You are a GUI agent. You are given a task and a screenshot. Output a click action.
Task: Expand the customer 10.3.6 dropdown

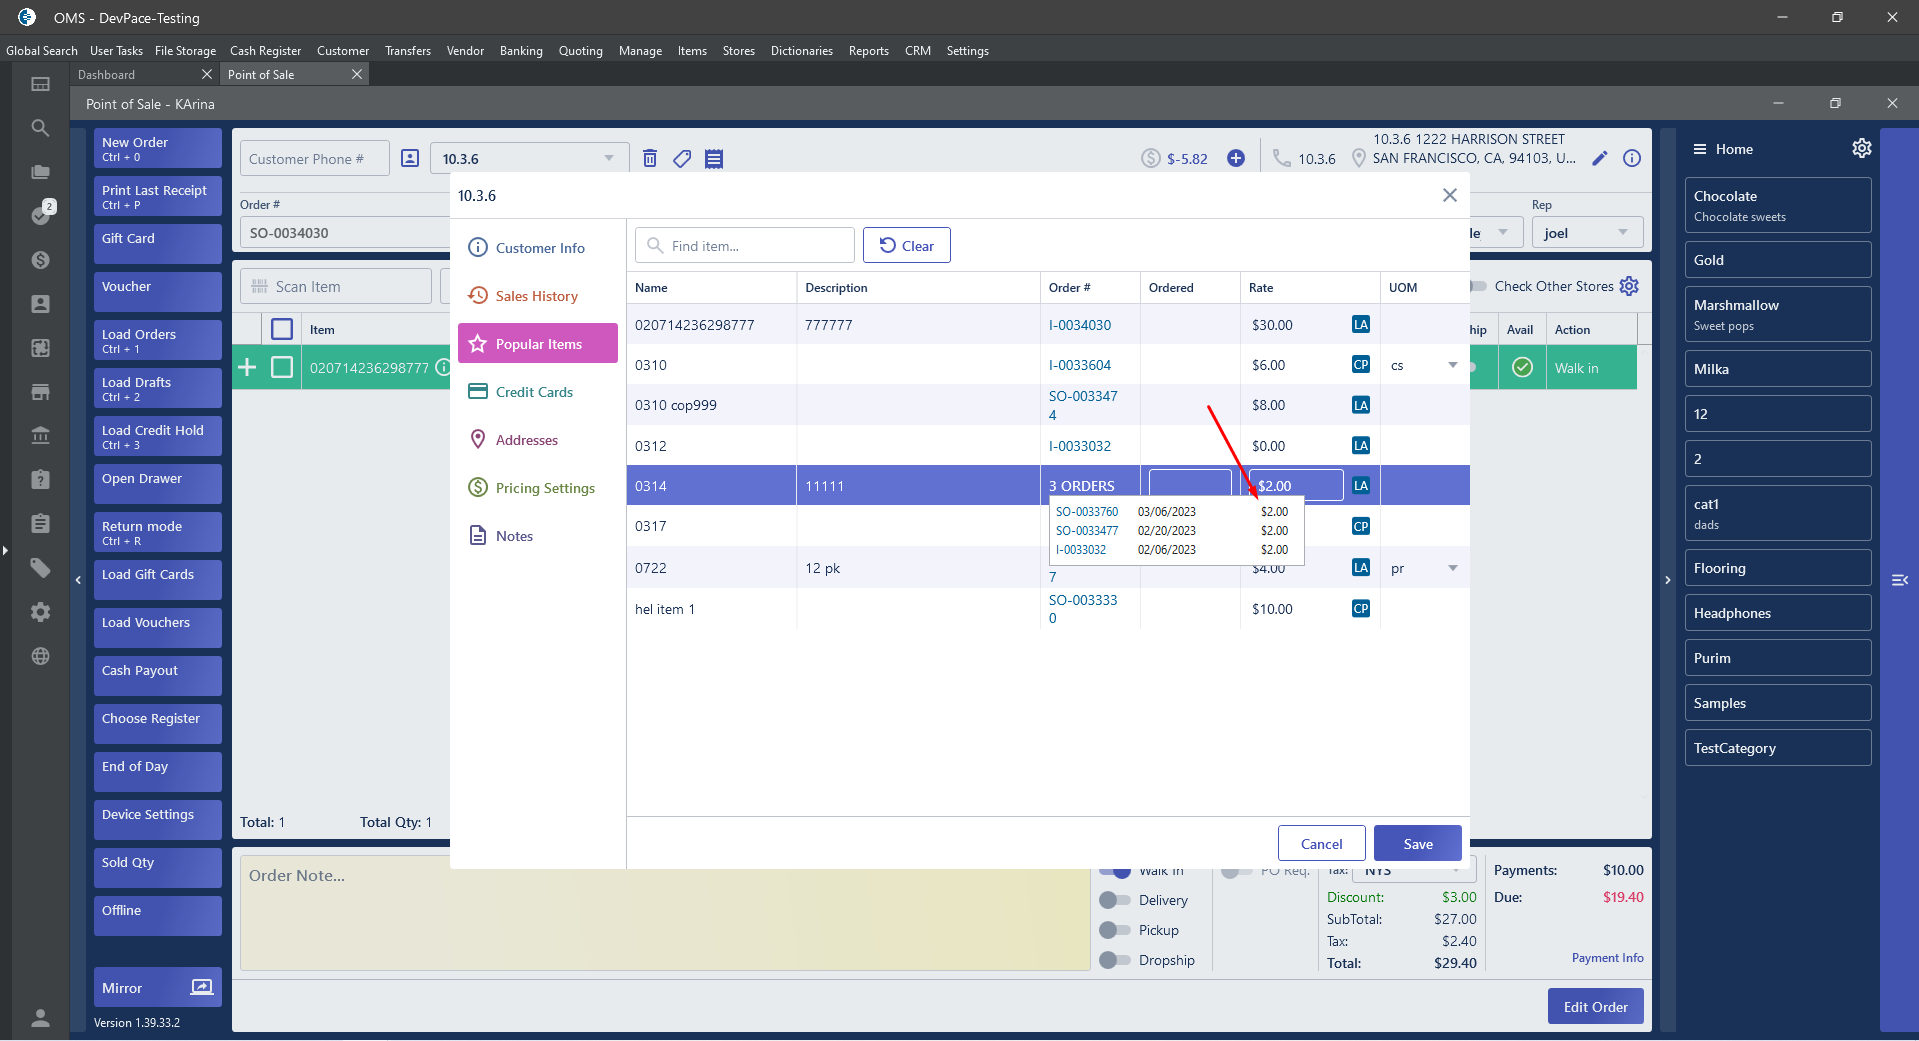(x=608, y=158)
